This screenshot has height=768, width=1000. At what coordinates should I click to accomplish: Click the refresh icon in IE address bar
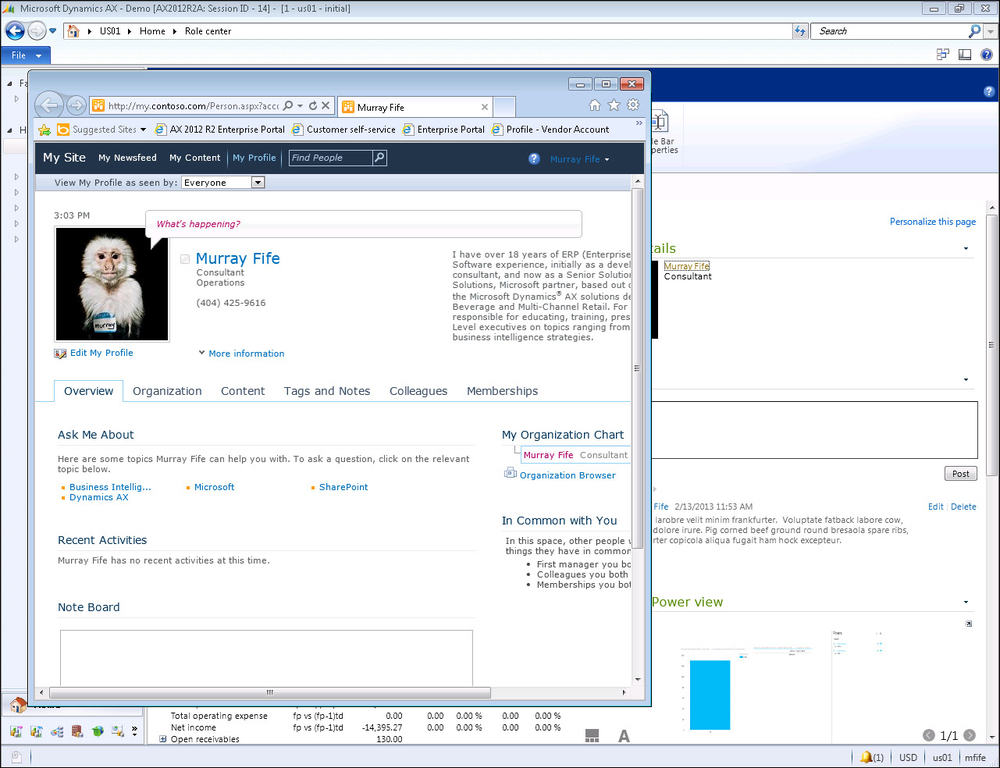click(x=312, y=106)
